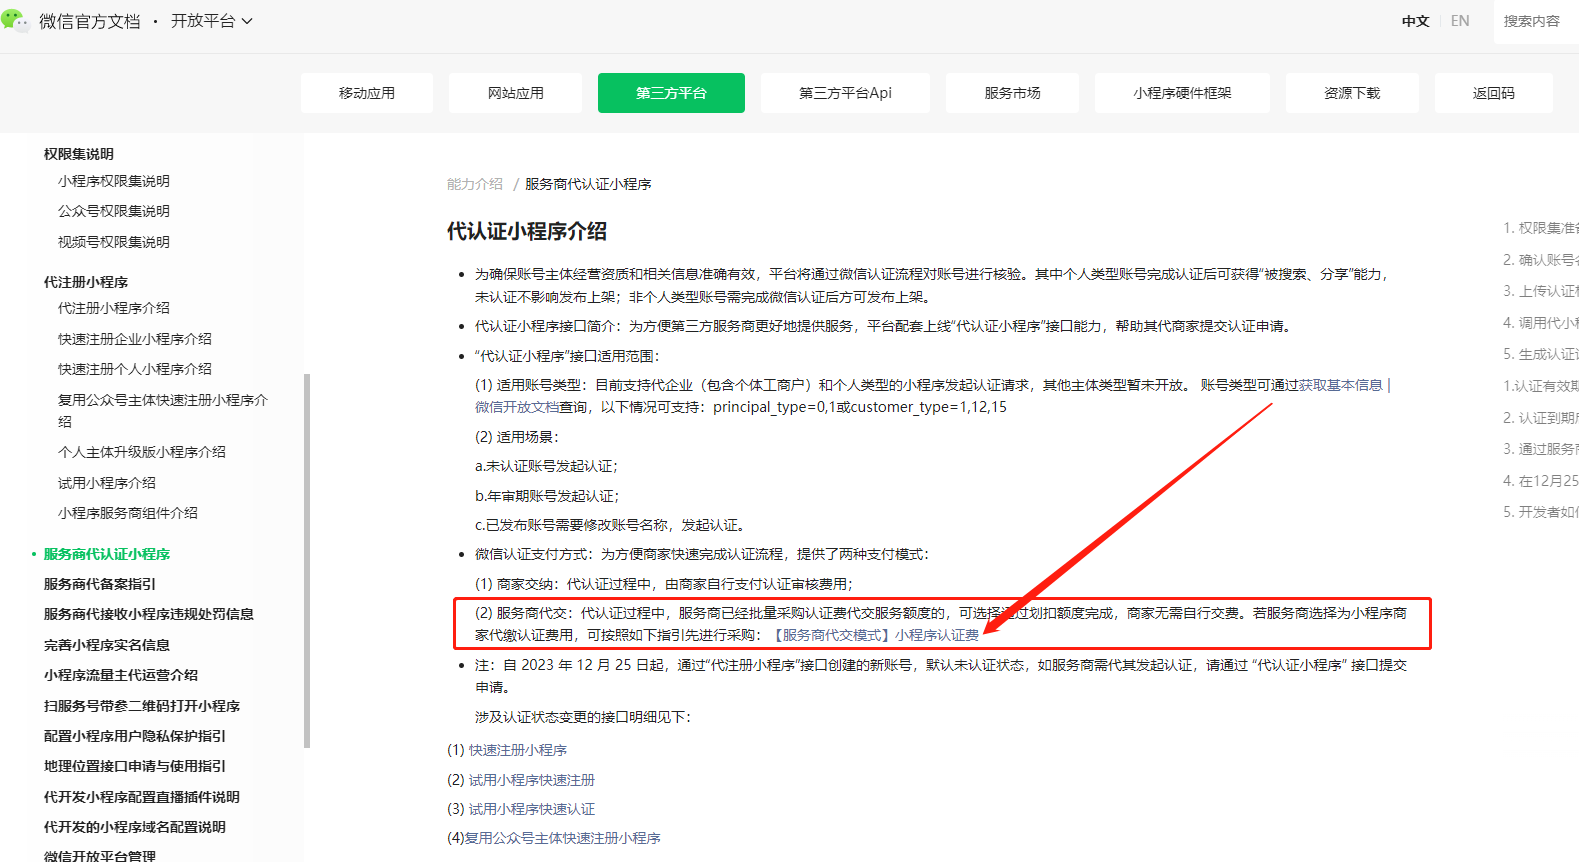Open the 服务市场 tab

tap(1012, 93)
